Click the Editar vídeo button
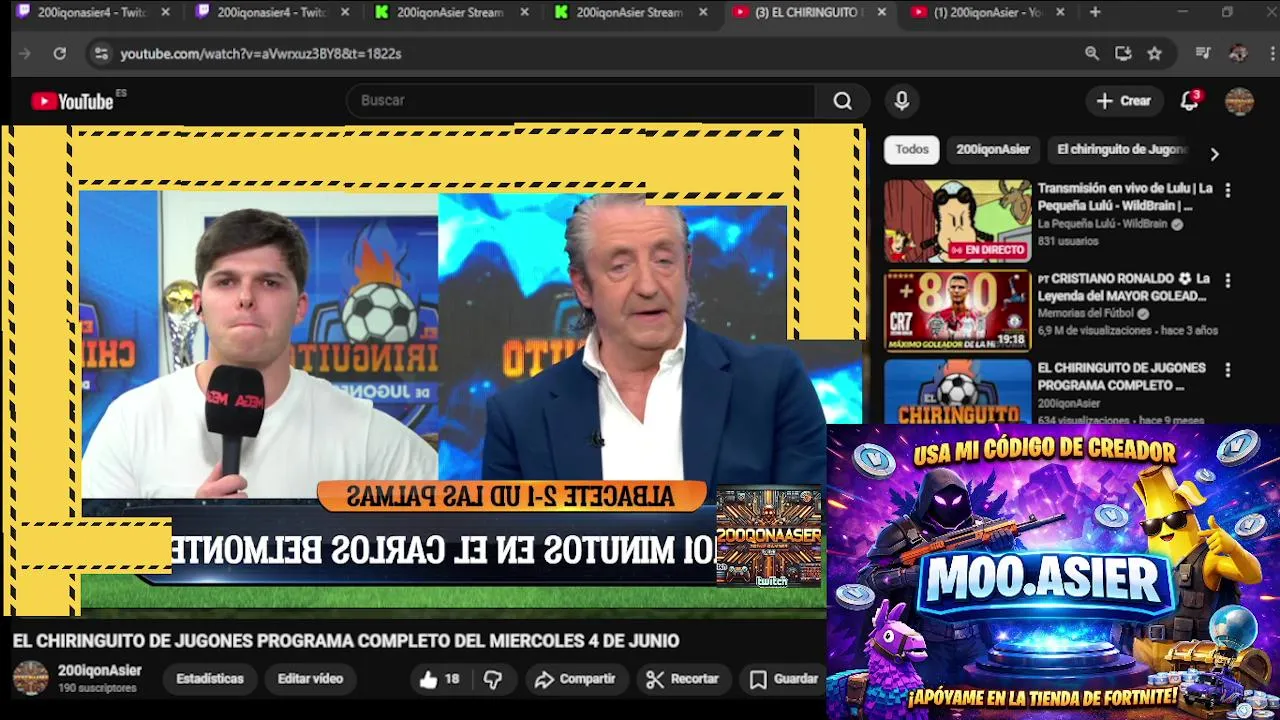1280x720 pixels. point(310,679)
